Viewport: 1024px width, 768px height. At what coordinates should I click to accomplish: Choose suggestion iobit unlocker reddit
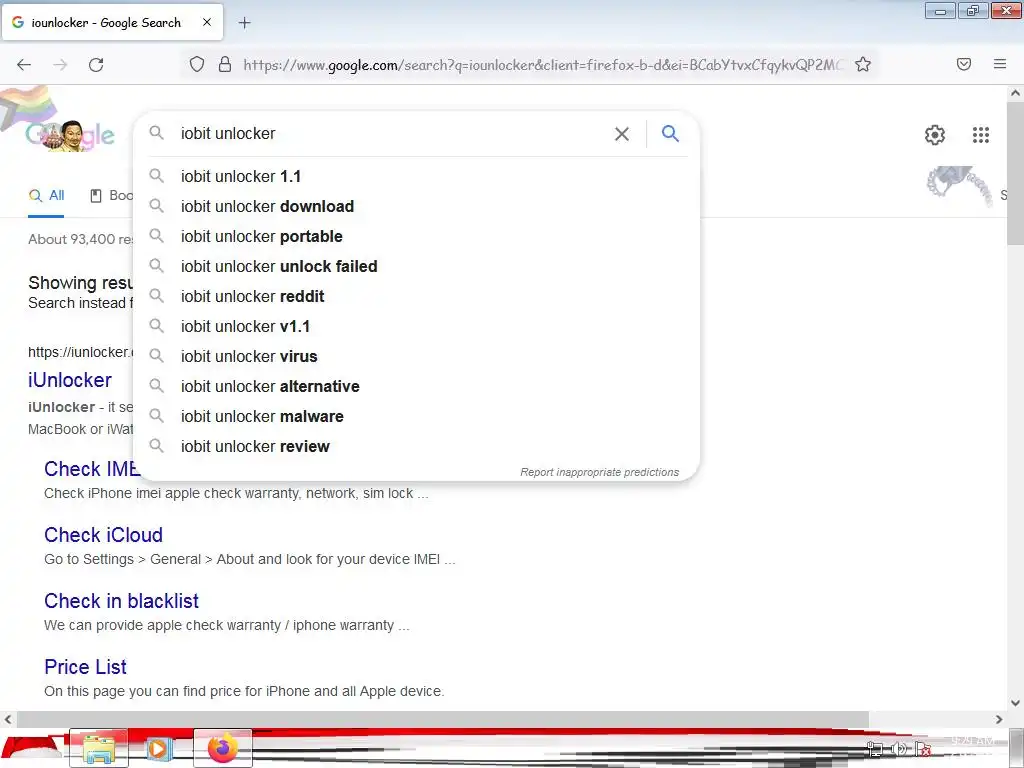coord(416,296)
